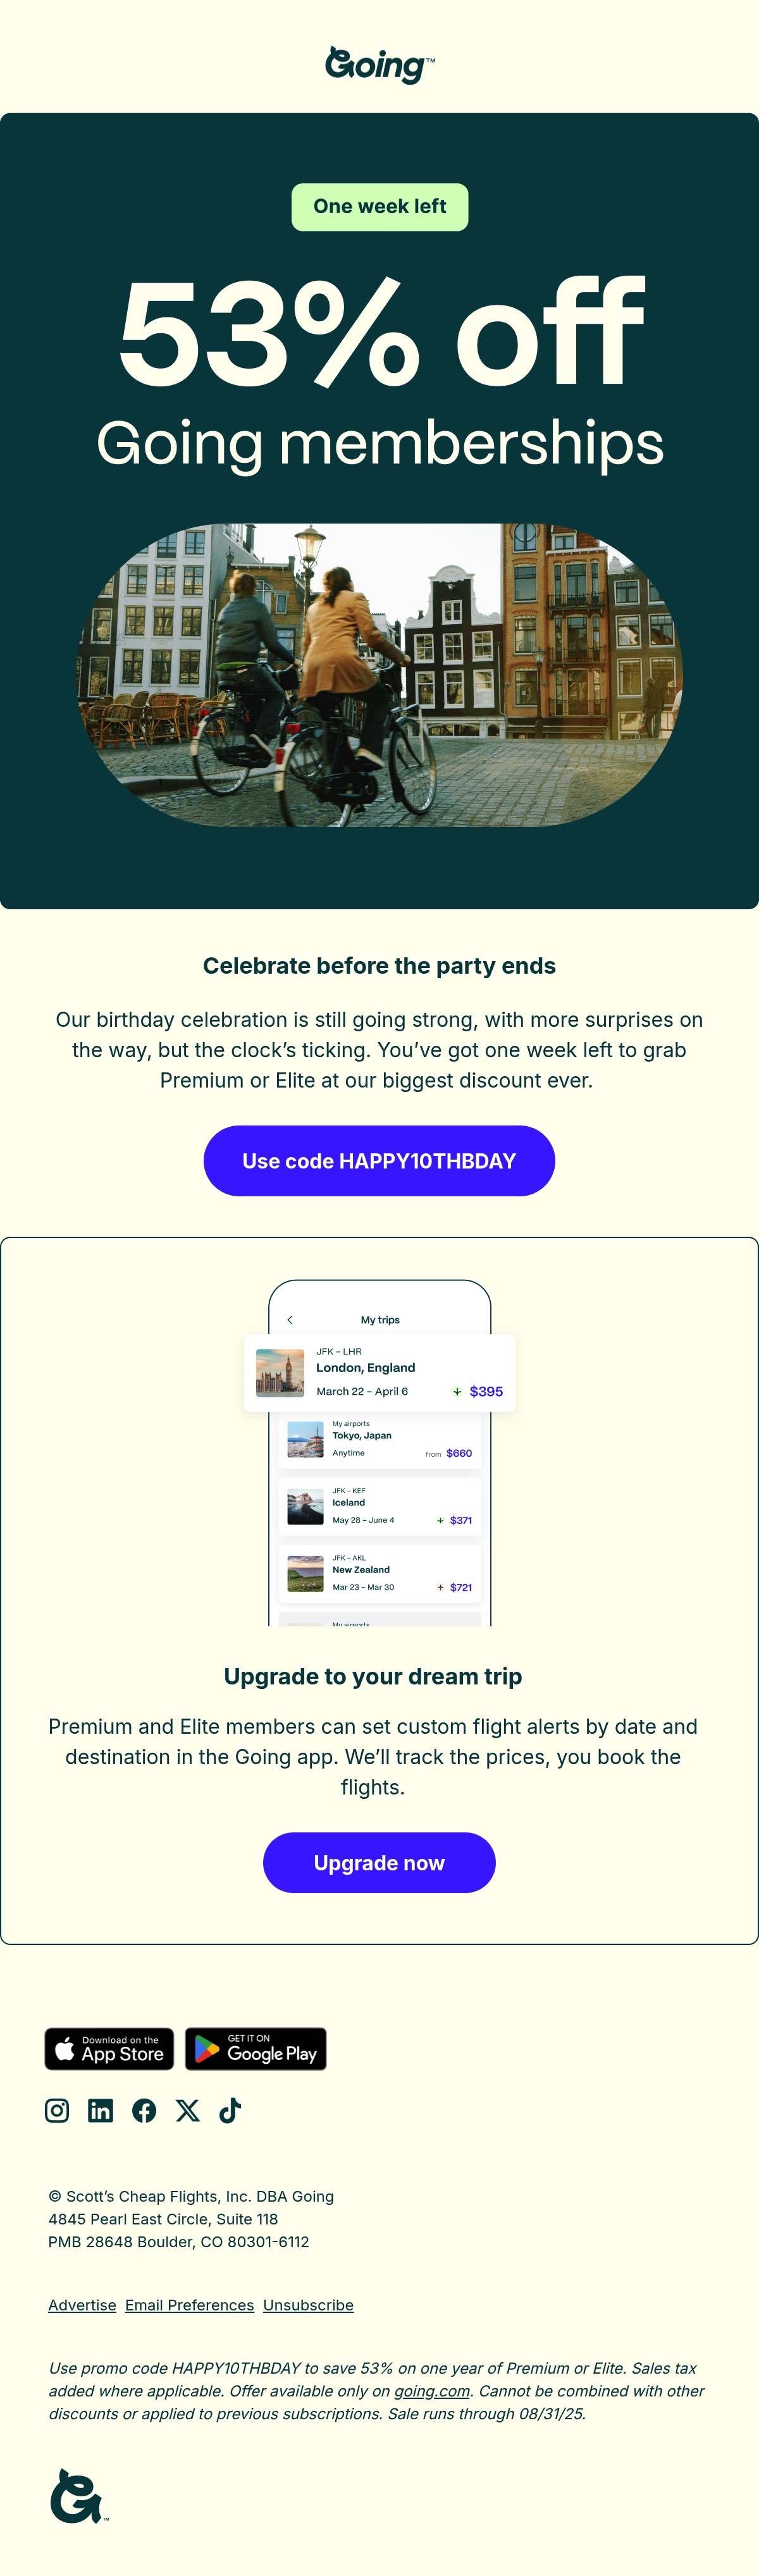Open the Advertise link
759x2576 pixels.
82,2305
